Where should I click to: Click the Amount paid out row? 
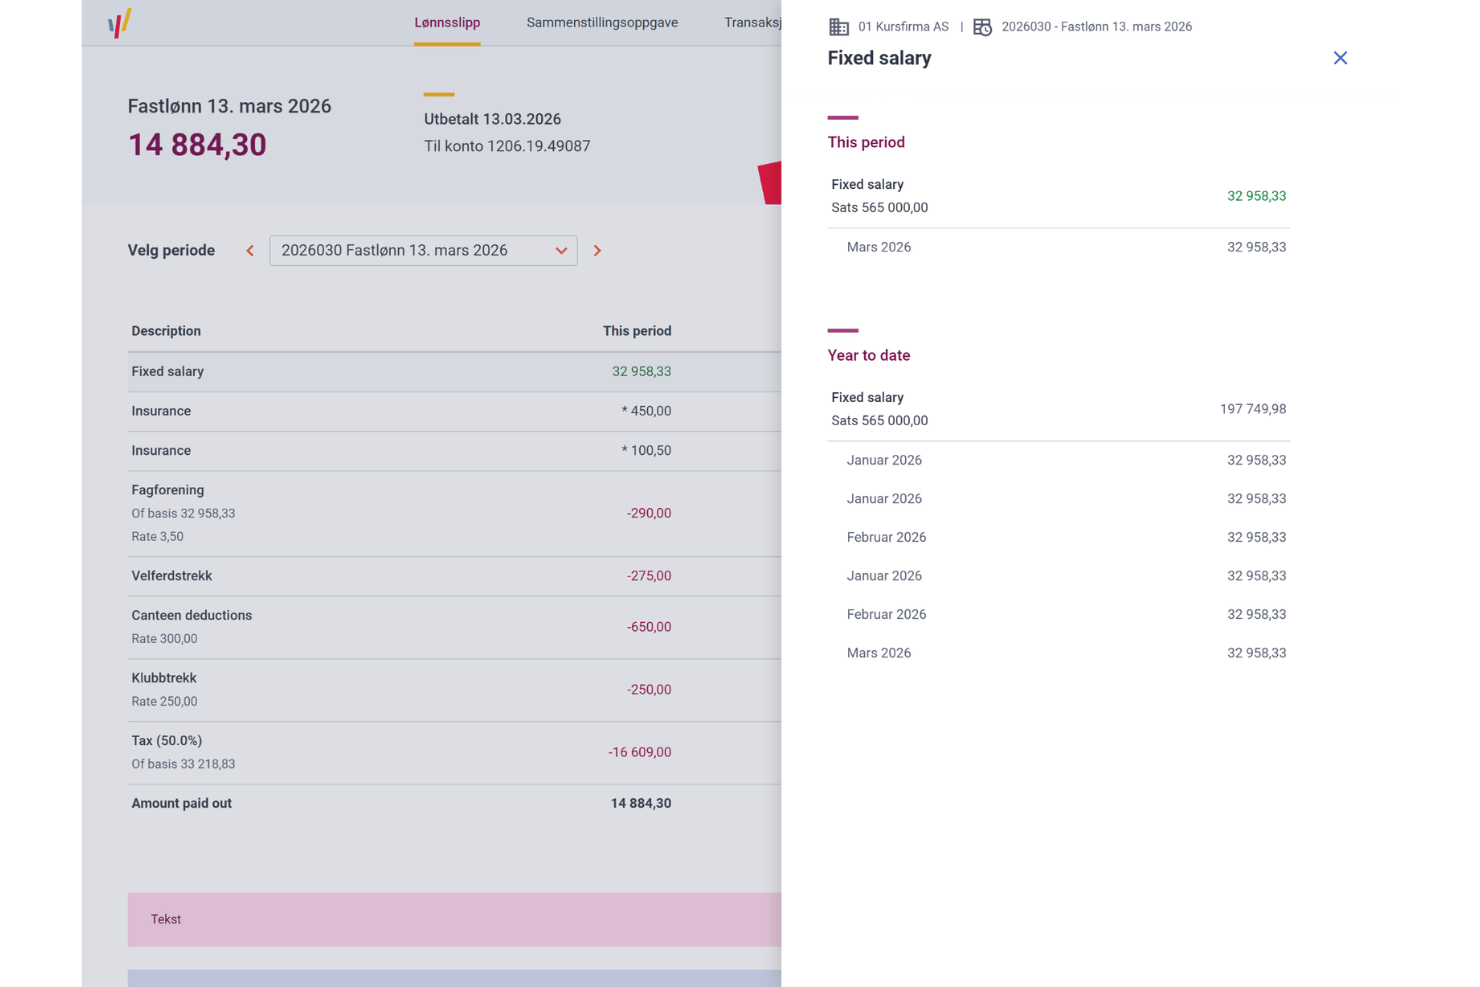pyautogui.click(x=454, y=803)
